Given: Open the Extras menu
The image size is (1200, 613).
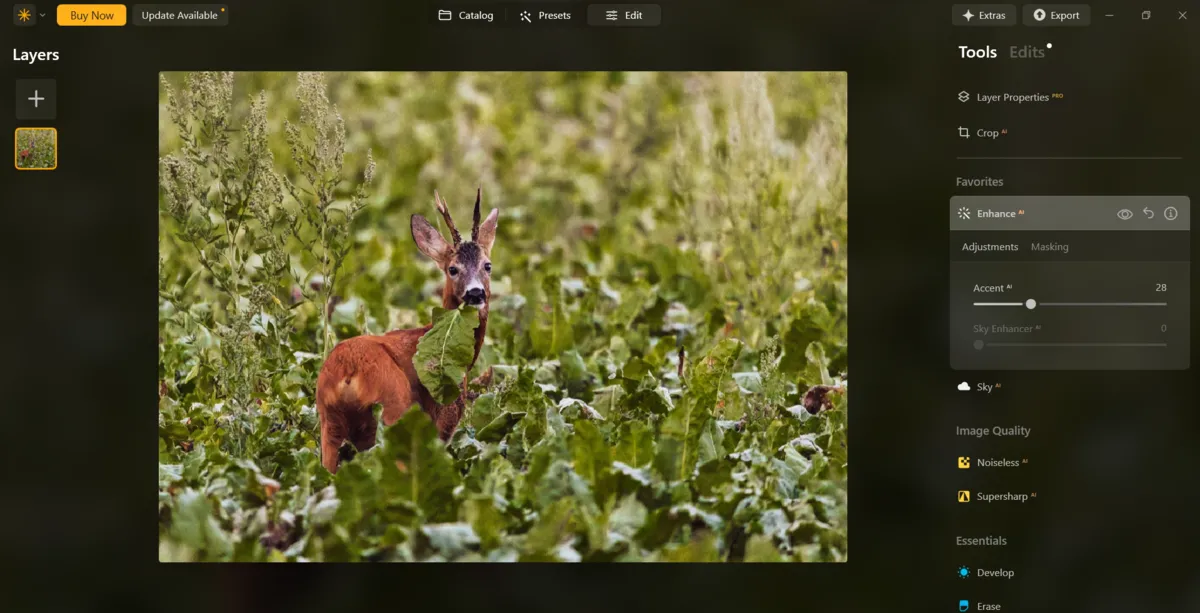Looking at the screenshot, I should pos(983,14).
